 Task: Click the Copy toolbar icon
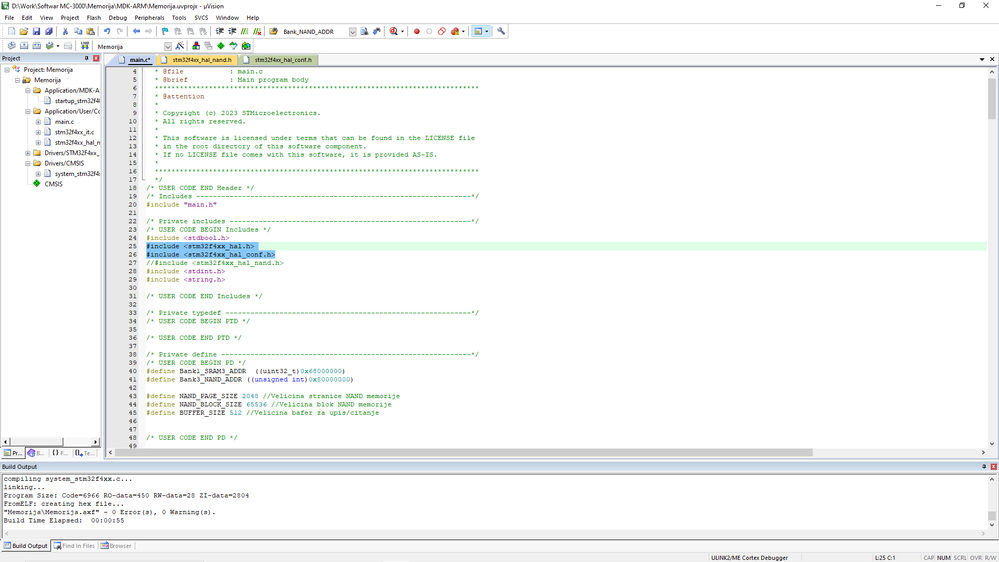78,31
